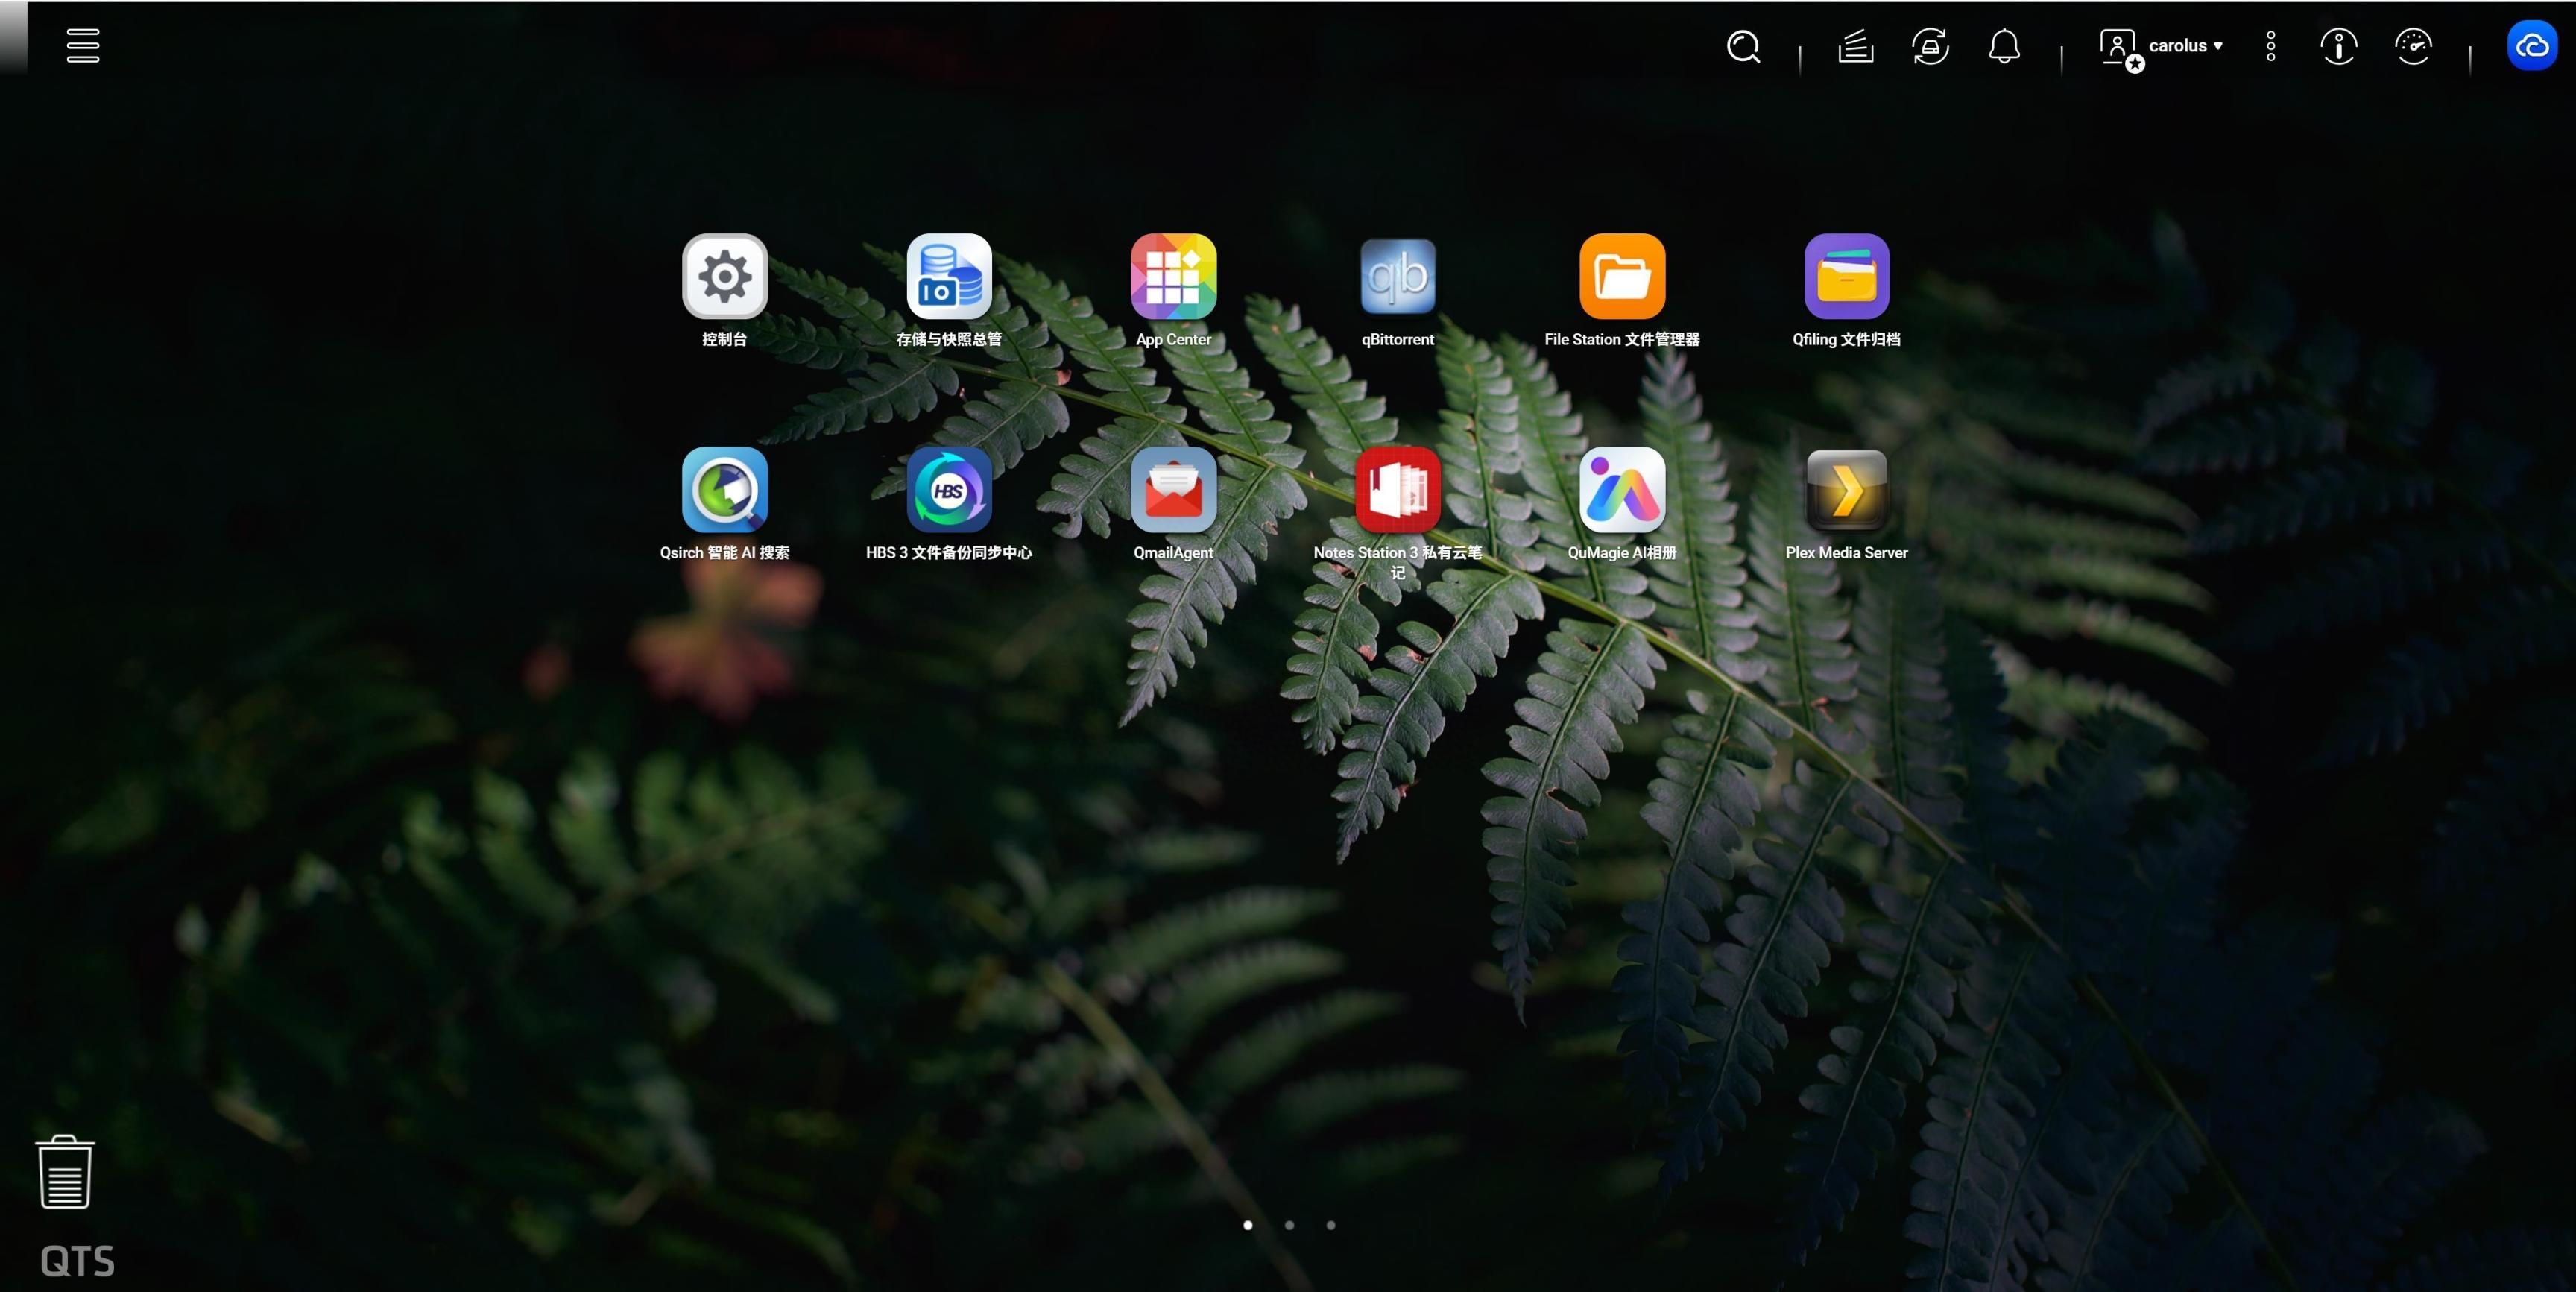This screenshot has width=2576, height=1292.
Task: Open the main hamburger menu
Action: coord(83,46)
